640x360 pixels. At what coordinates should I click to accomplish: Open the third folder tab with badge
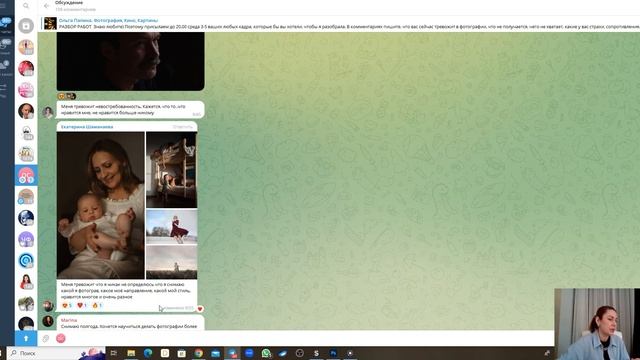coord(5,68)
